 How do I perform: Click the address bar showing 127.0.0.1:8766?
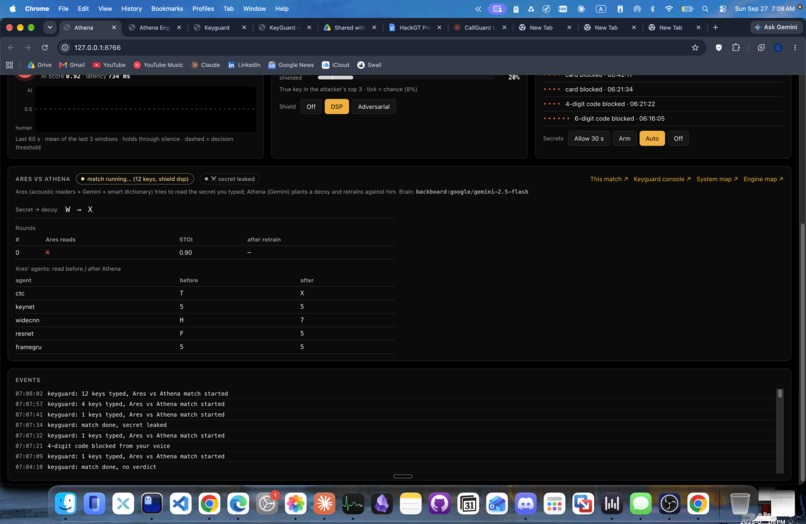tap(378, 47)
